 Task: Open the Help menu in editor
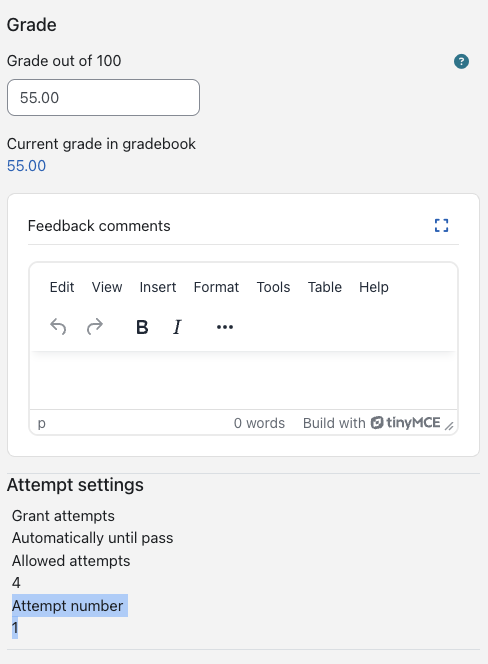374,287
